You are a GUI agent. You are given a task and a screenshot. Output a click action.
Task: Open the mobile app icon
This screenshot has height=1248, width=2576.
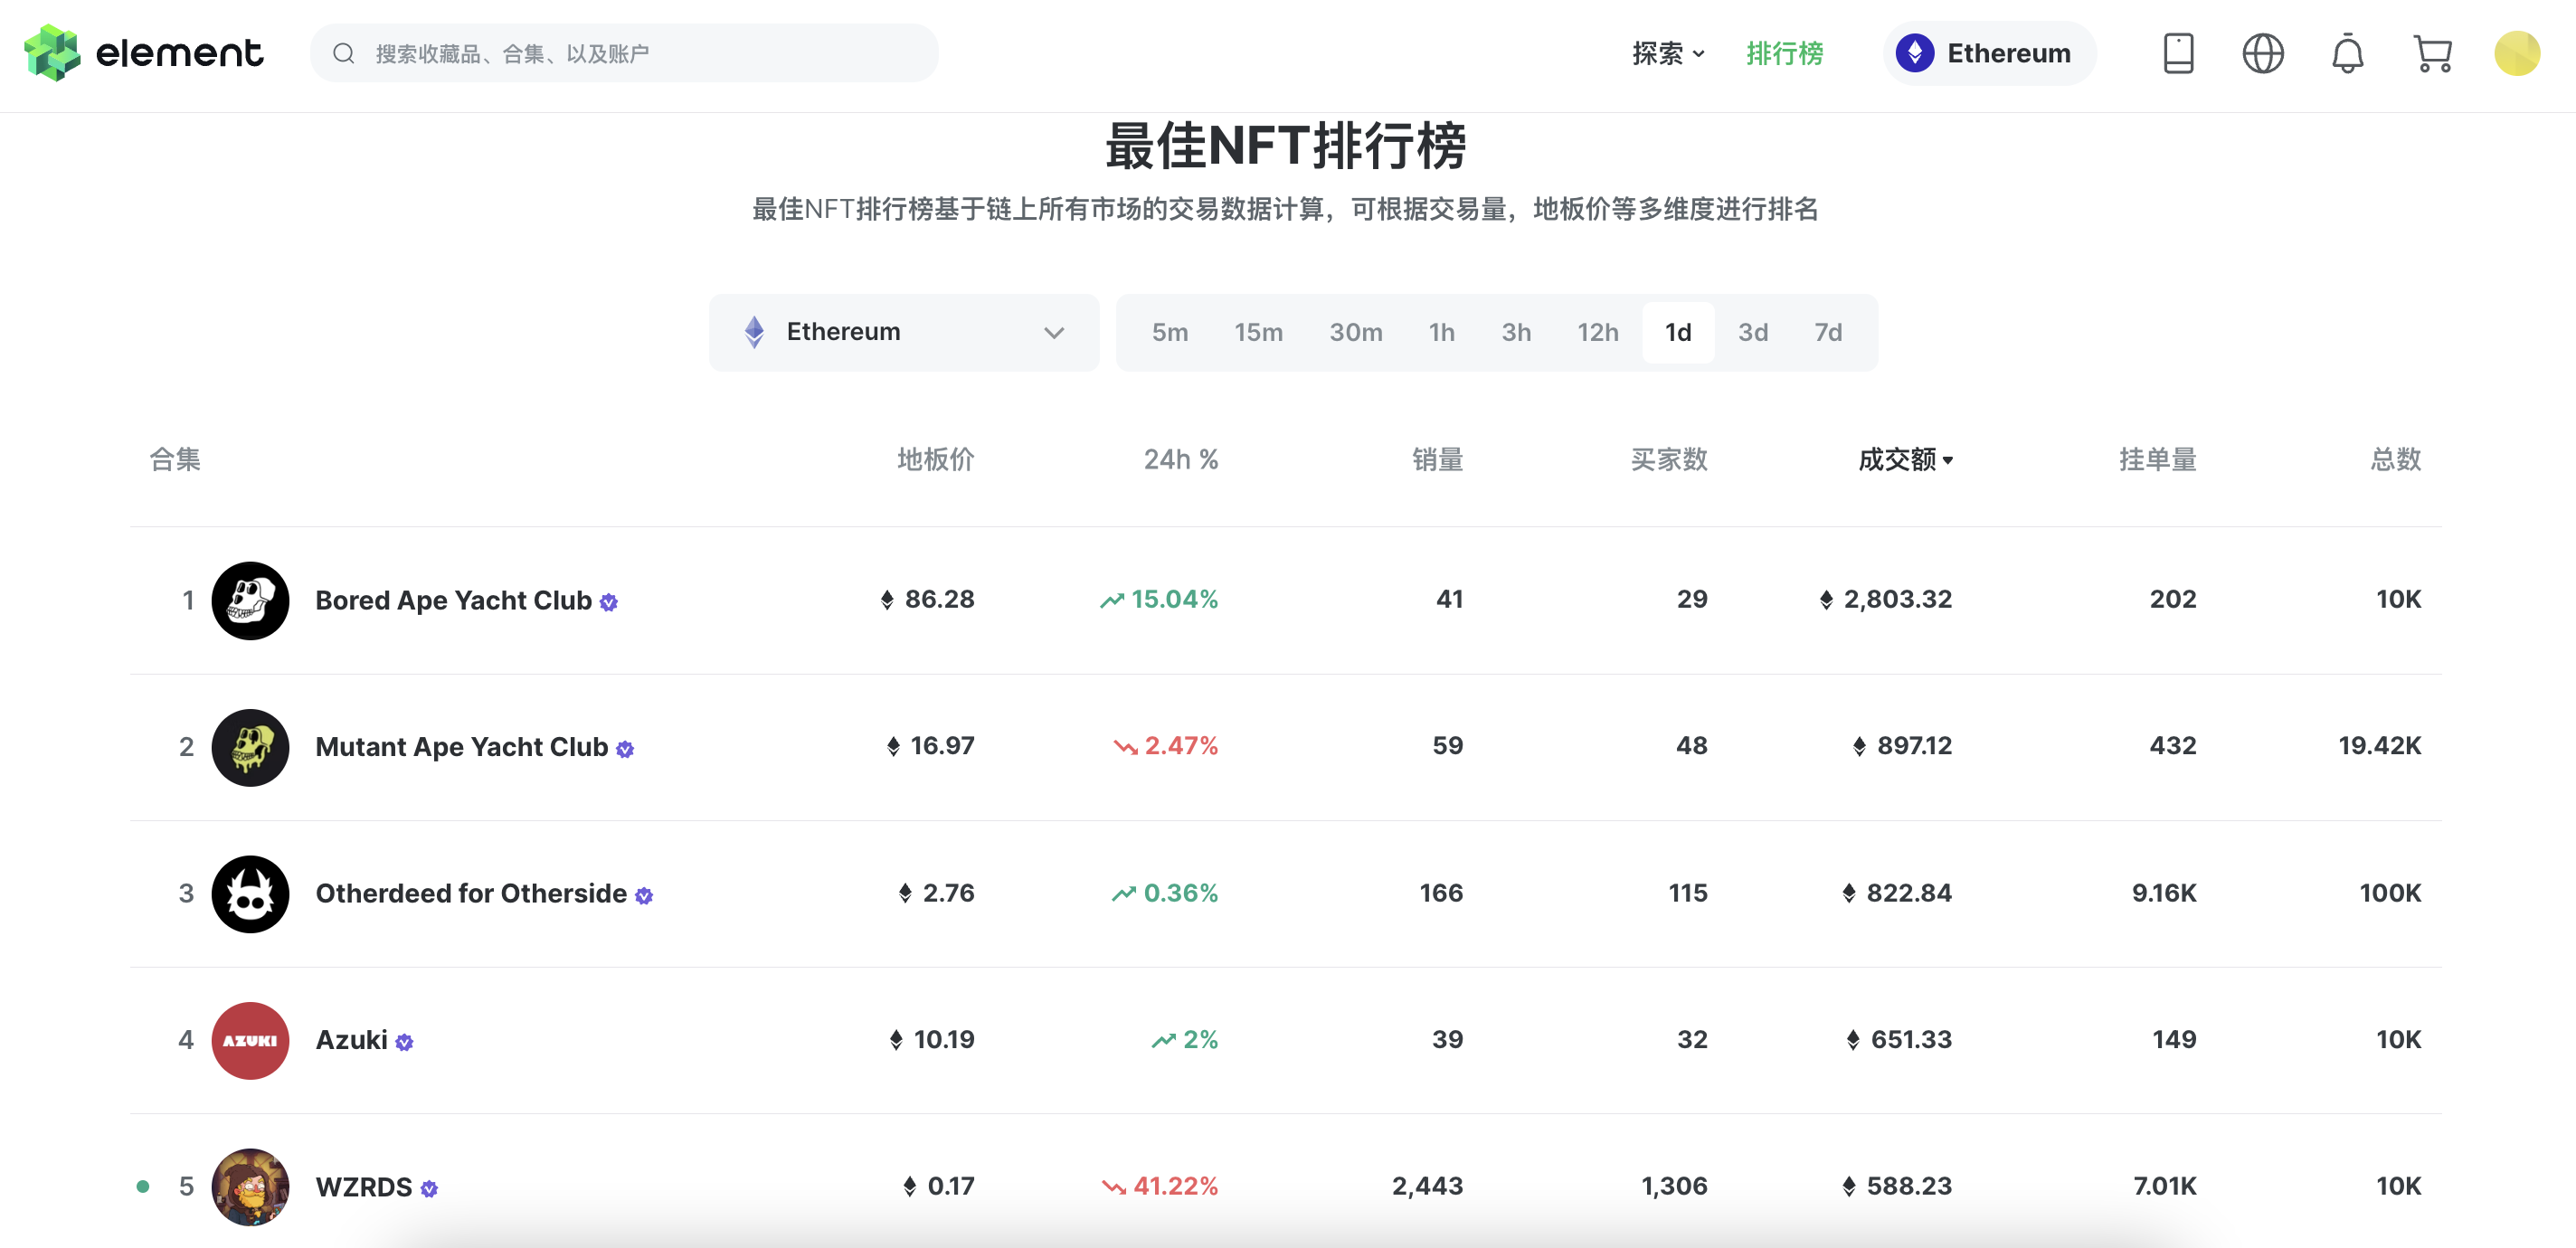[x=2178, y=53]
